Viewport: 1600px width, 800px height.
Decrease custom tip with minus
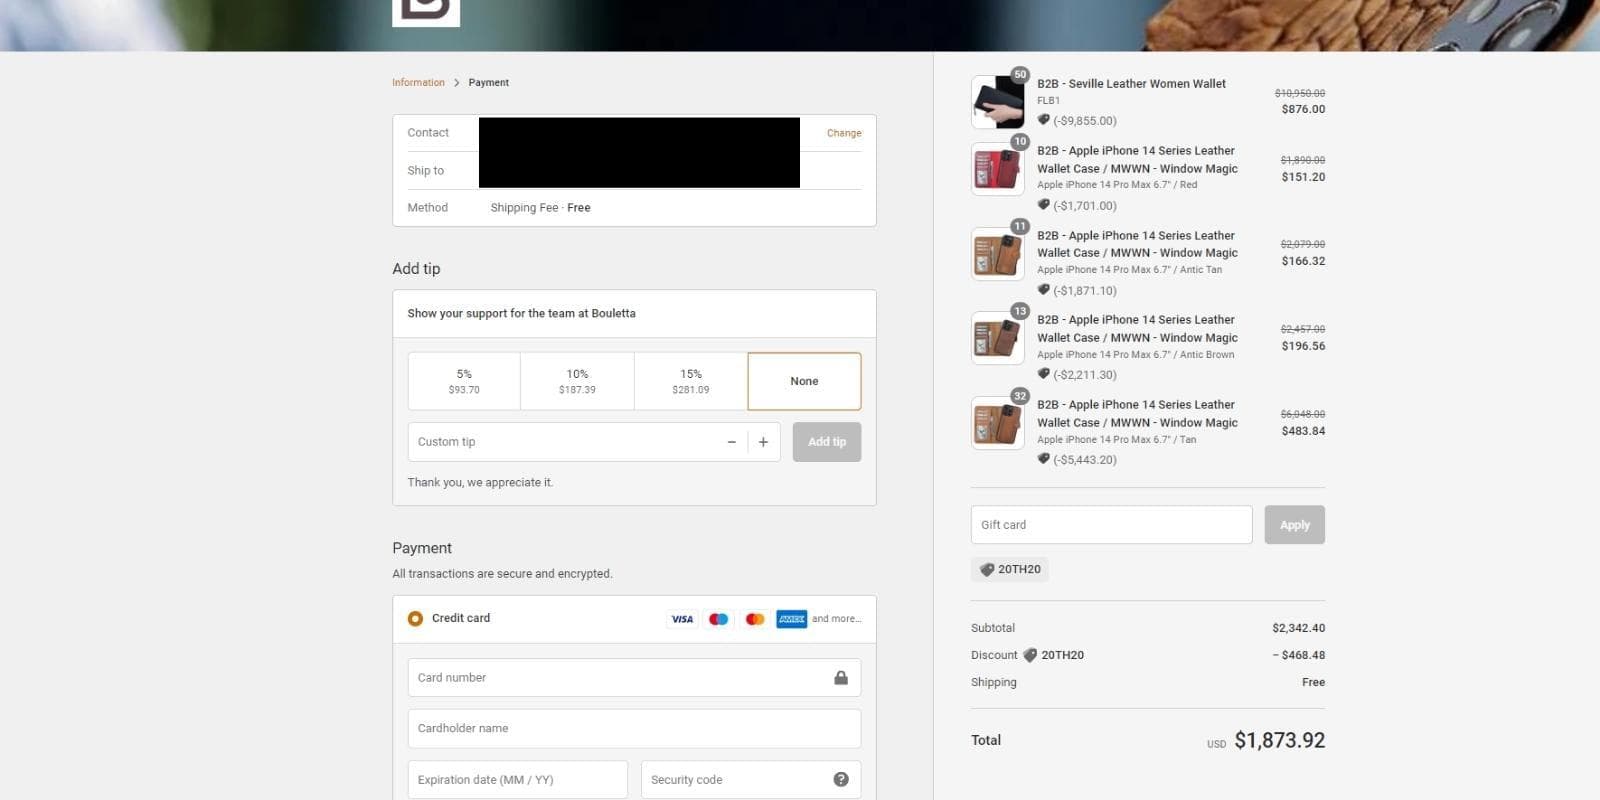[732, 442]
